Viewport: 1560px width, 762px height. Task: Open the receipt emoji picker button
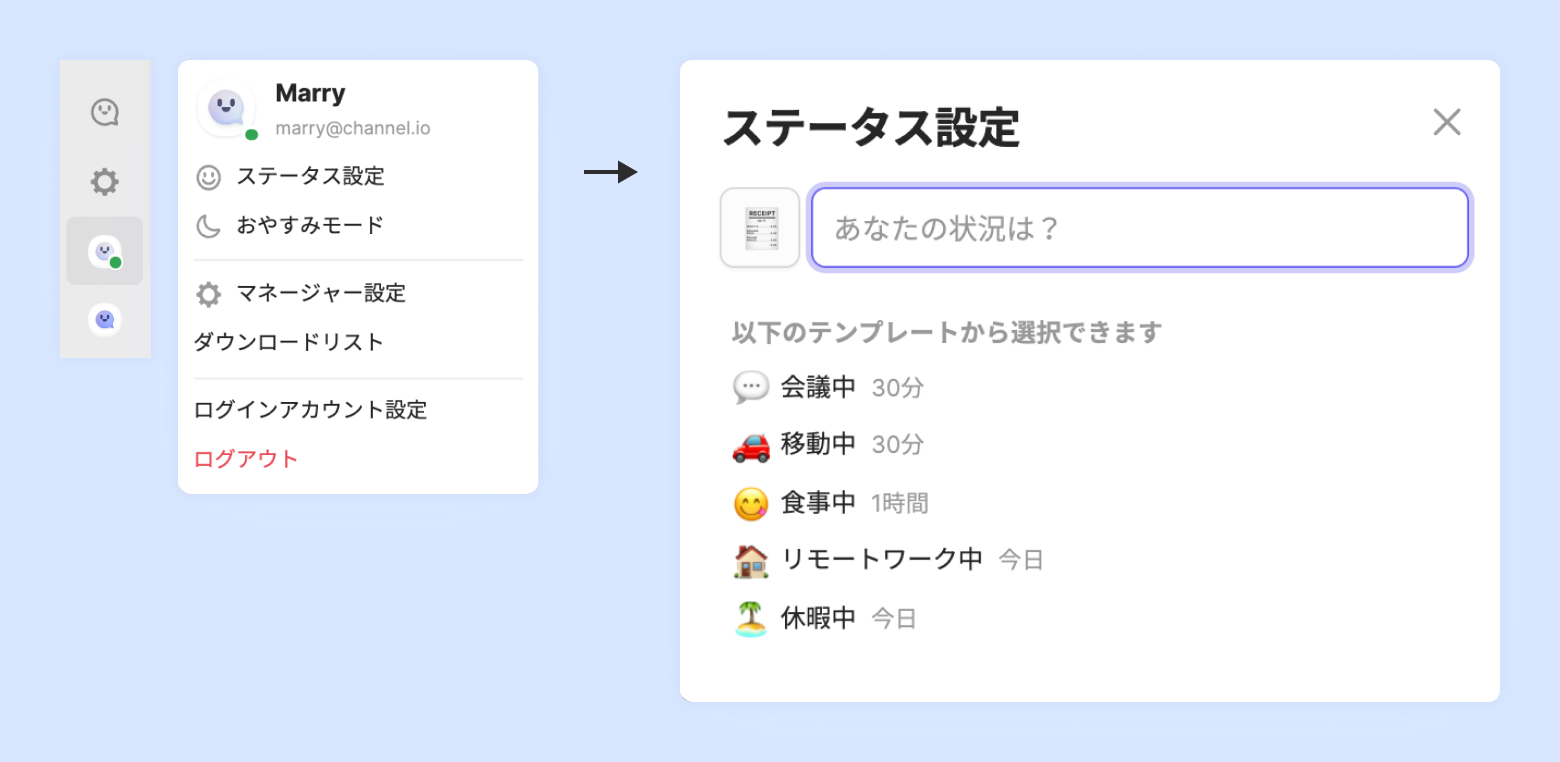[760, 228]
